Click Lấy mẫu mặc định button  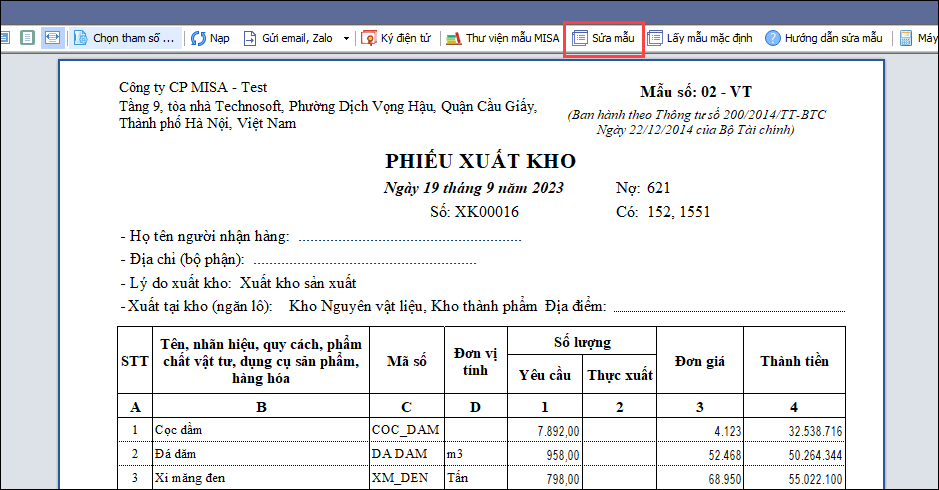[x=699, y=38]
